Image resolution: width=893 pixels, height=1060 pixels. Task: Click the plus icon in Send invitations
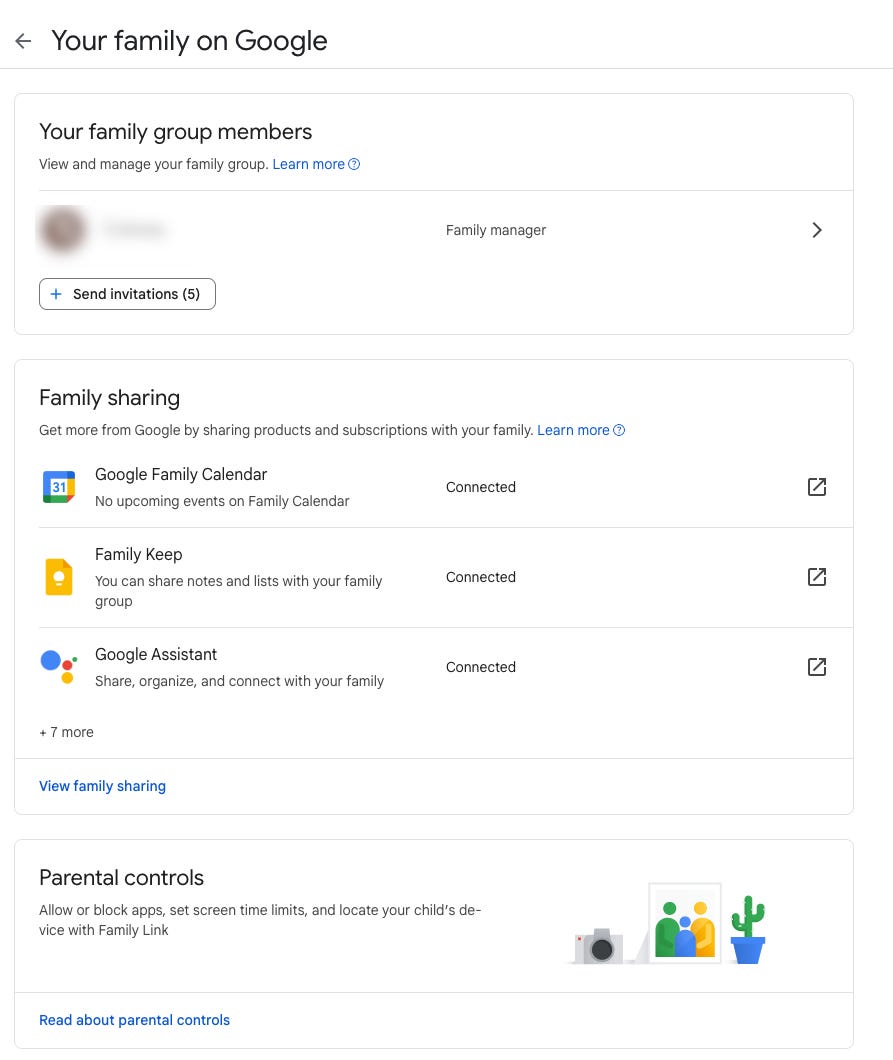[56, 294]
